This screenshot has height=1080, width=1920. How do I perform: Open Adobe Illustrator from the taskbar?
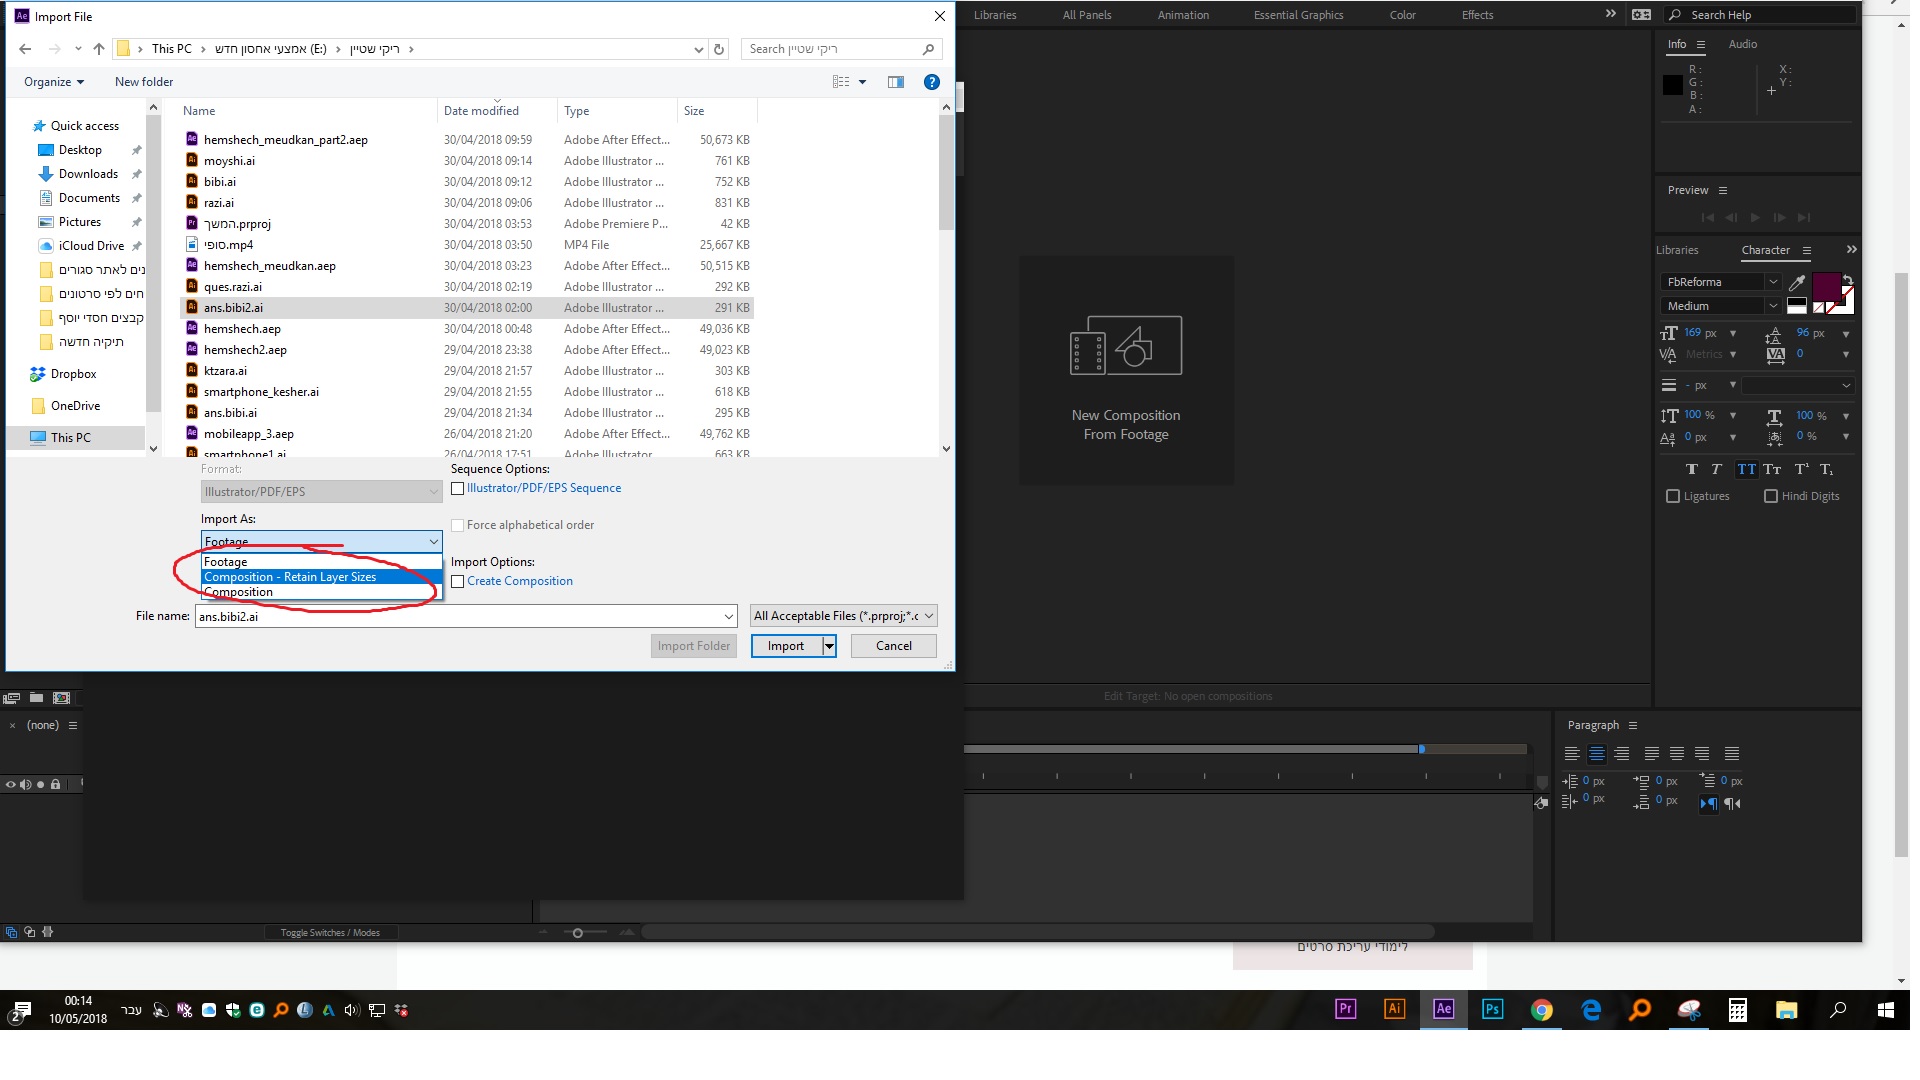coord(1394,1009)
